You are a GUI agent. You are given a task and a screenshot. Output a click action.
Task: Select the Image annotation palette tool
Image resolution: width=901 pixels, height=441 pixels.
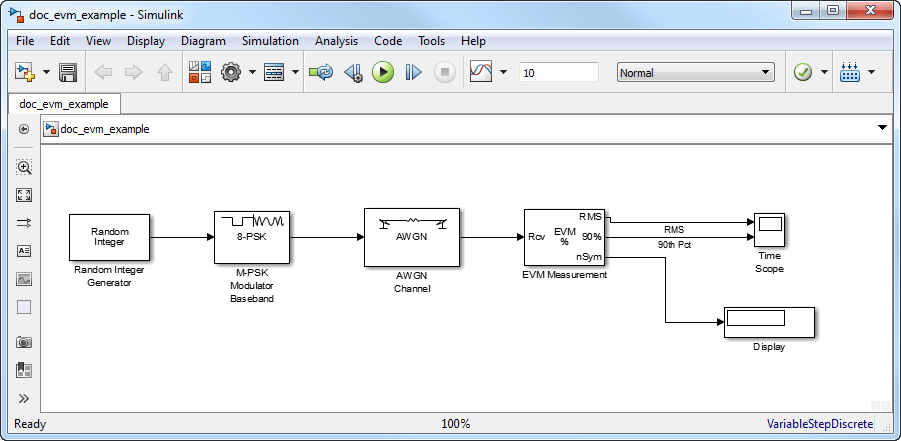pos(24,279)
